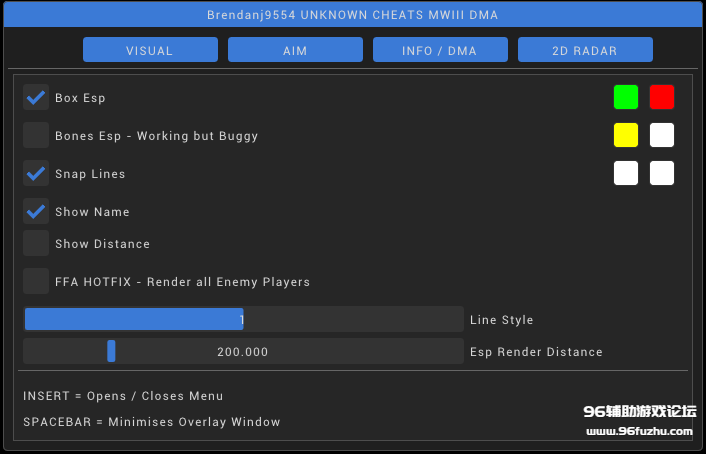The height and width of the screenshot is (454, 706).
Task: Click the www.96fuzhu.com watermark link
Action: (638, 432)
